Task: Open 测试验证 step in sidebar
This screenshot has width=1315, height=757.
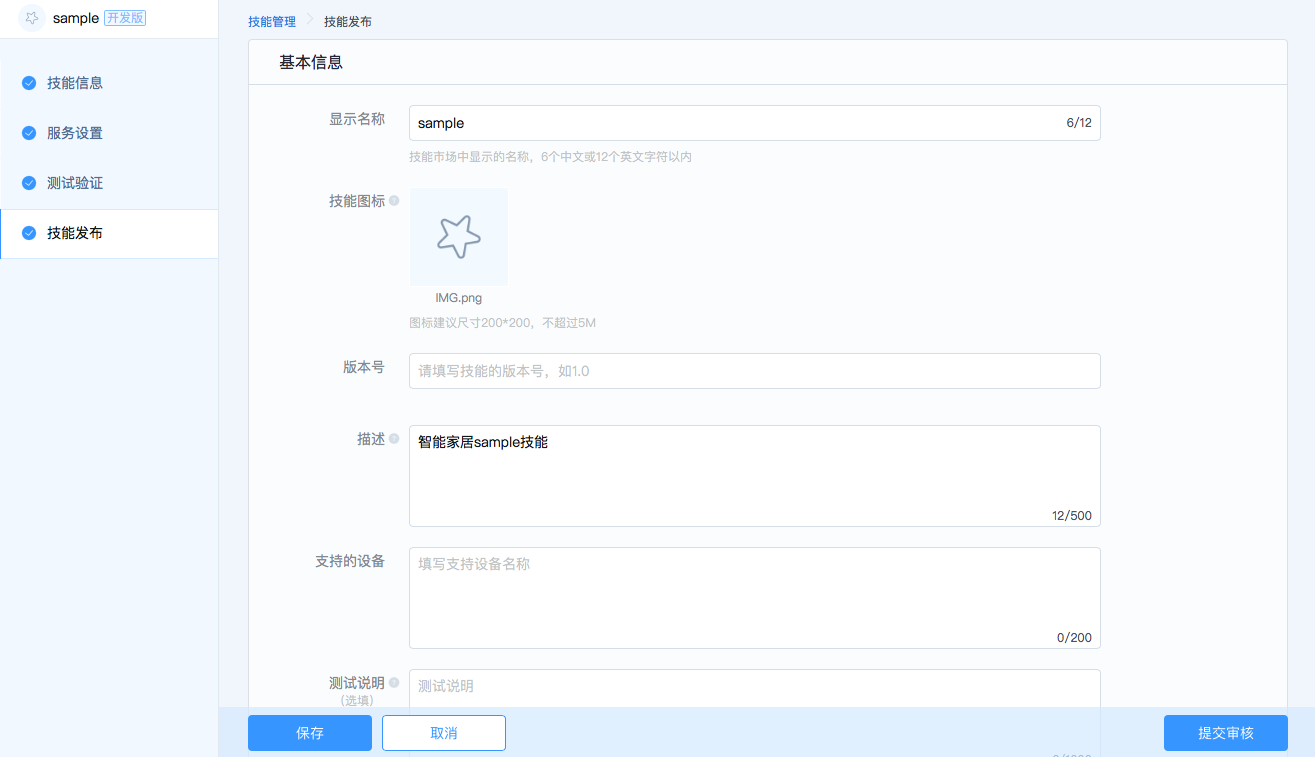Action: point(109,183)
